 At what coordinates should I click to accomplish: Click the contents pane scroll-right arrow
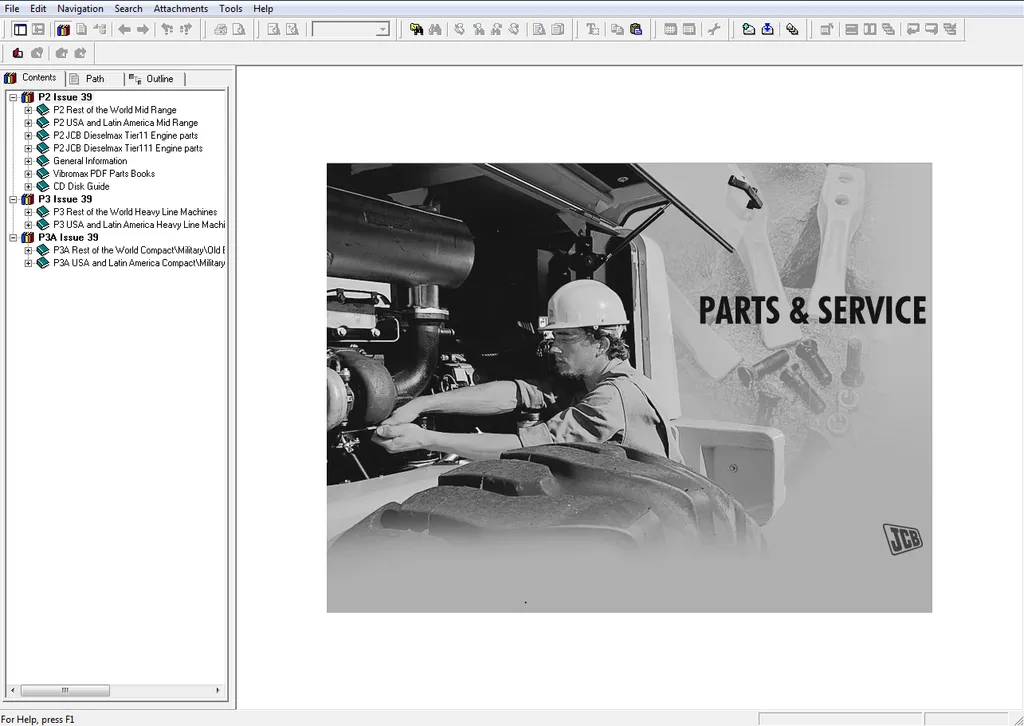pos(218,690)
